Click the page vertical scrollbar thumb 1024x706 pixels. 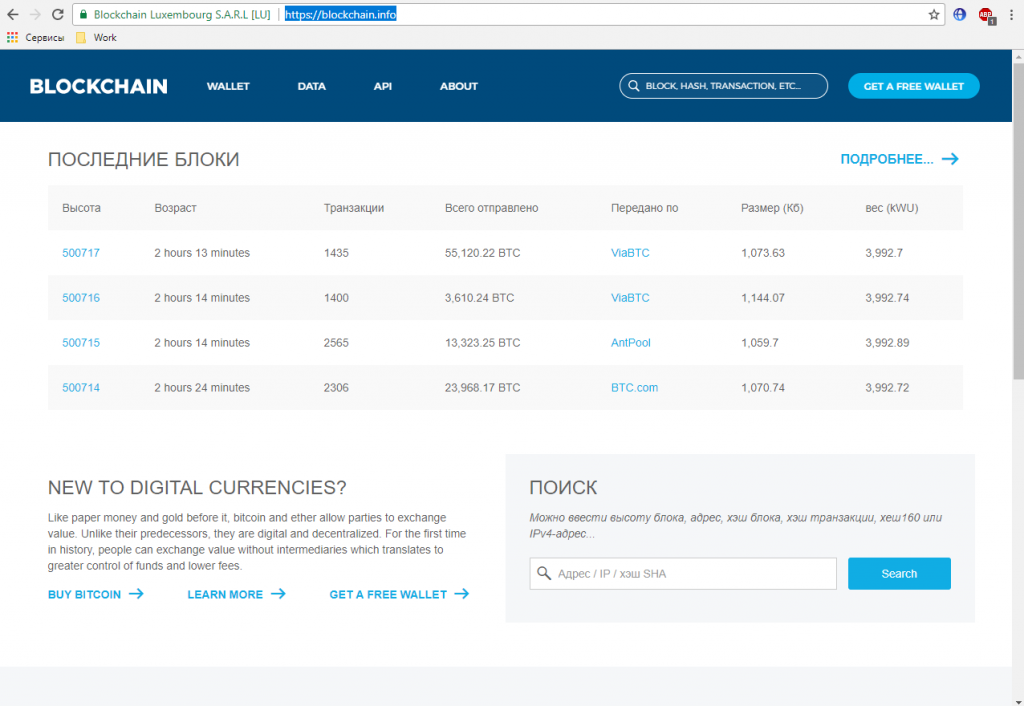1018,221
